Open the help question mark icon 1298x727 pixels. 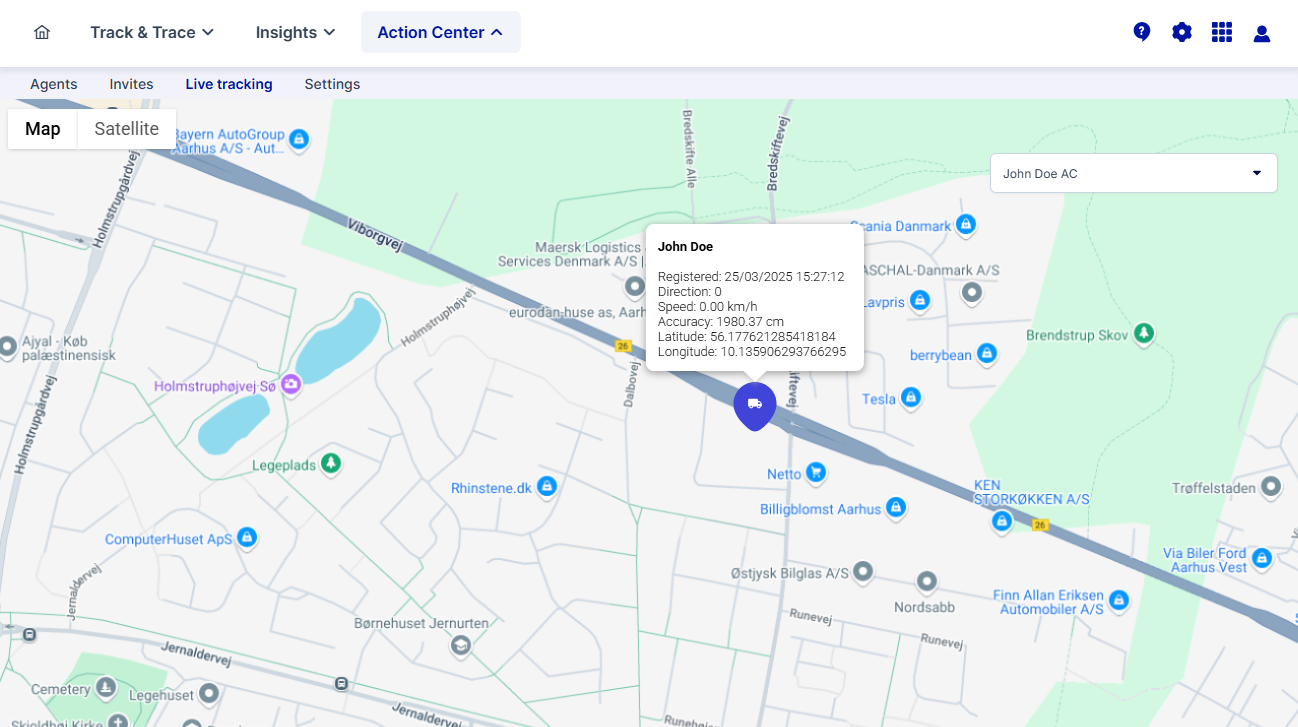point(1142,31)
